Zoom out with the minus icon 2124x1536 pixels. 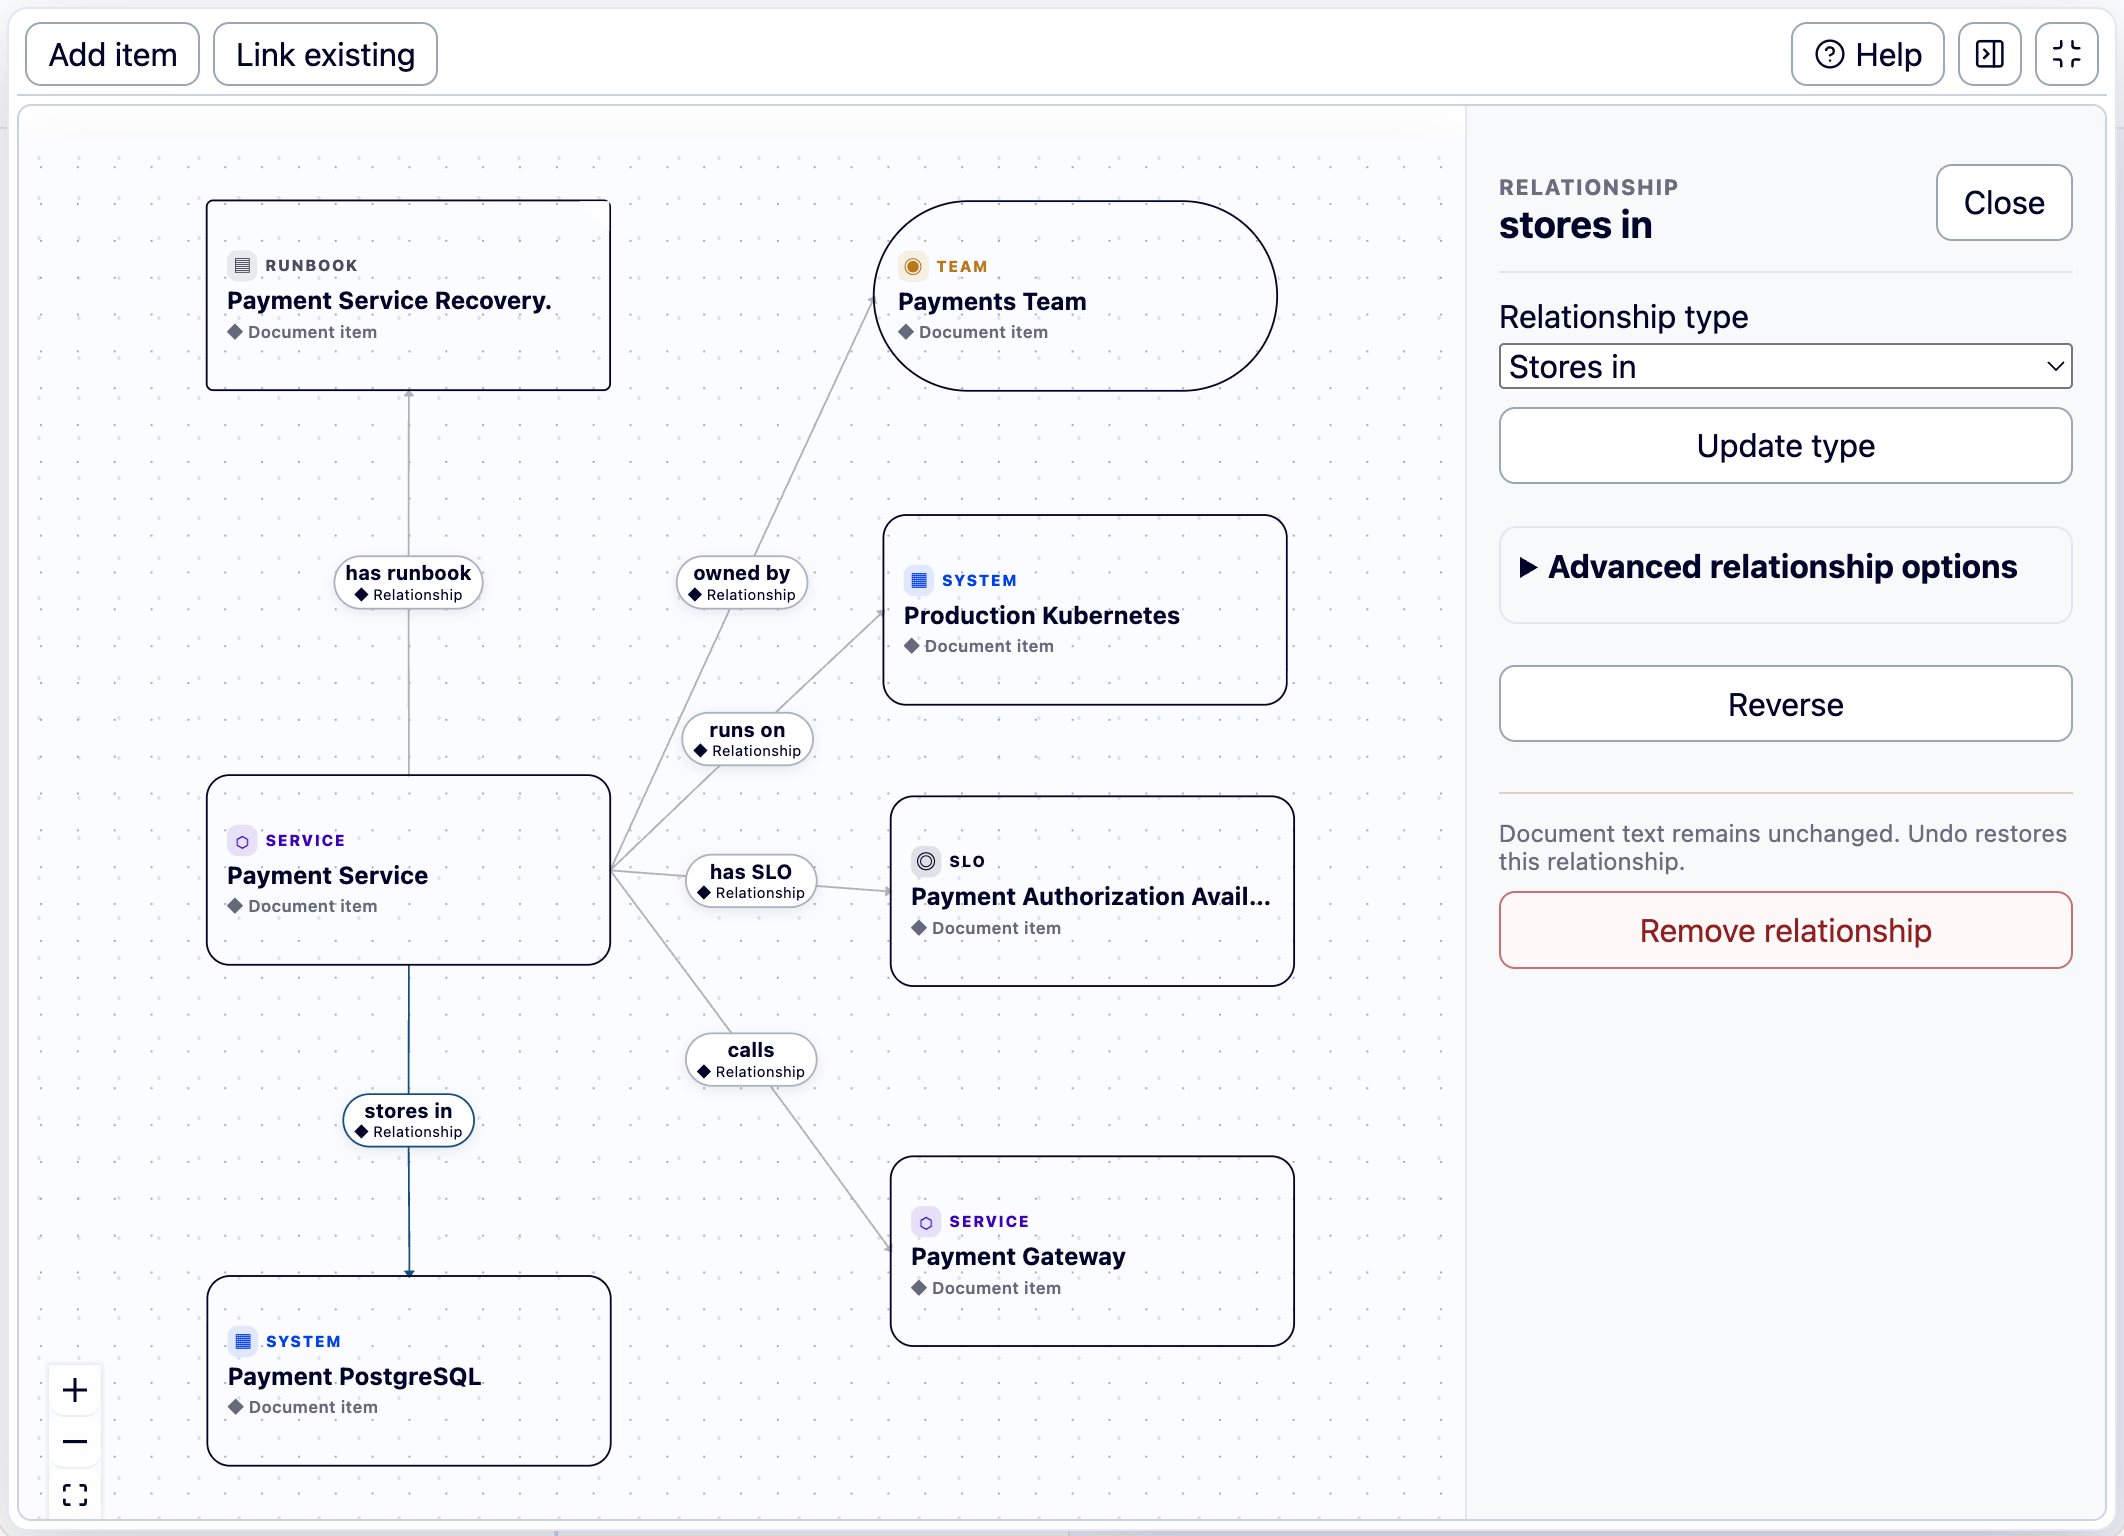coord(75,1442)
